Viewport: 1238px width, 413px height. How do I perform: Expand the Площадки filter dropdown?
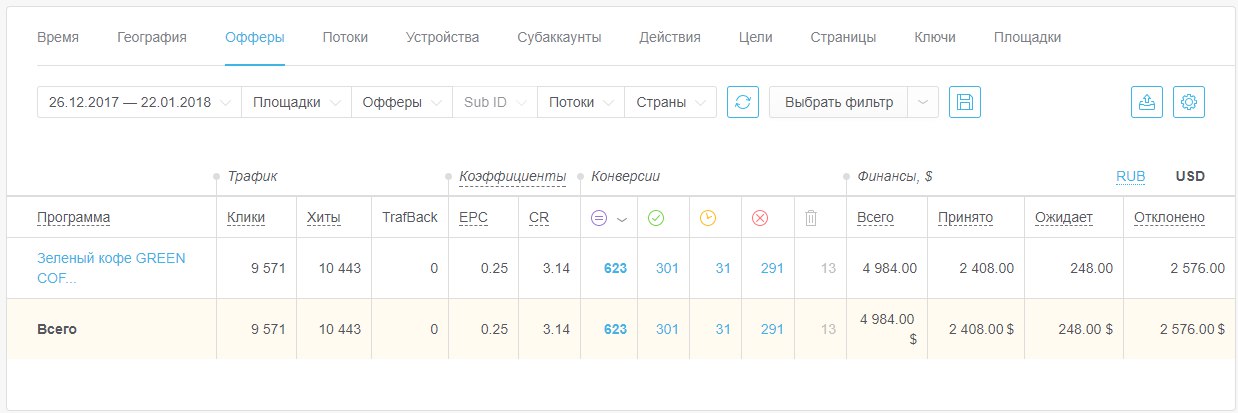[x=296, y=102]
